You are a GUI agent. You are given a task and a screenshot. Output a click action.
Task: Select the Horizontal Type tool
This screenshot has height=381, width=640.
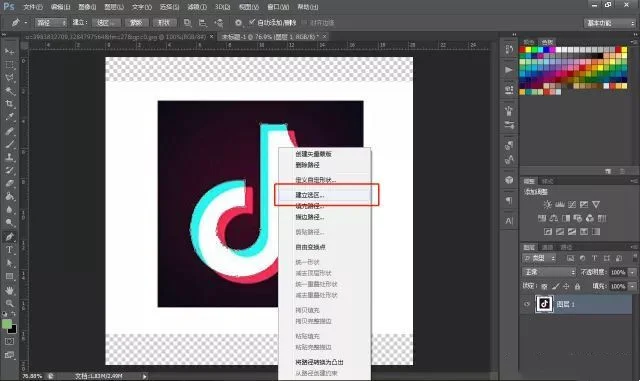point(9,250)
